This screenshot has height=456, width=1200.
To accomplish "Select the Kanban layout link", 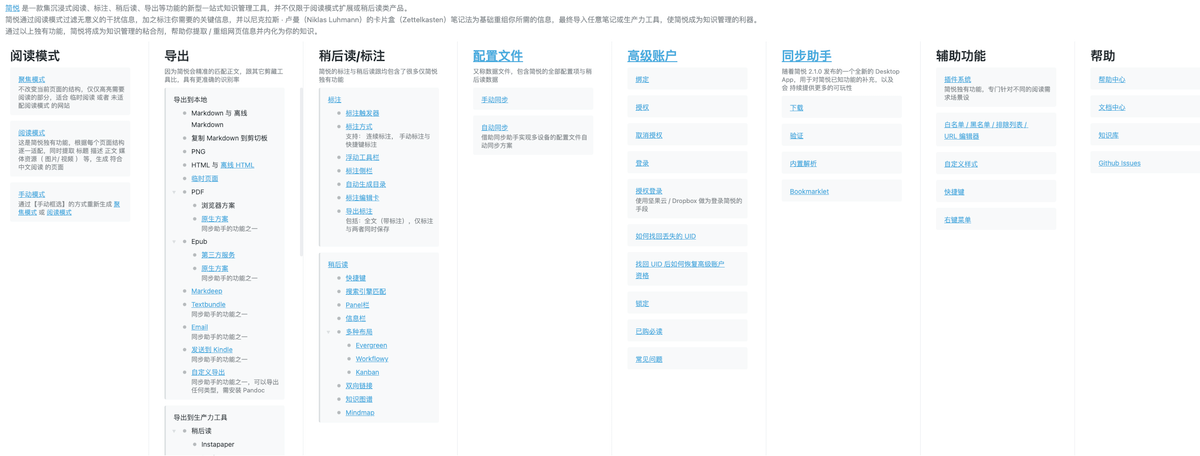I will click(x=367, y=372).
